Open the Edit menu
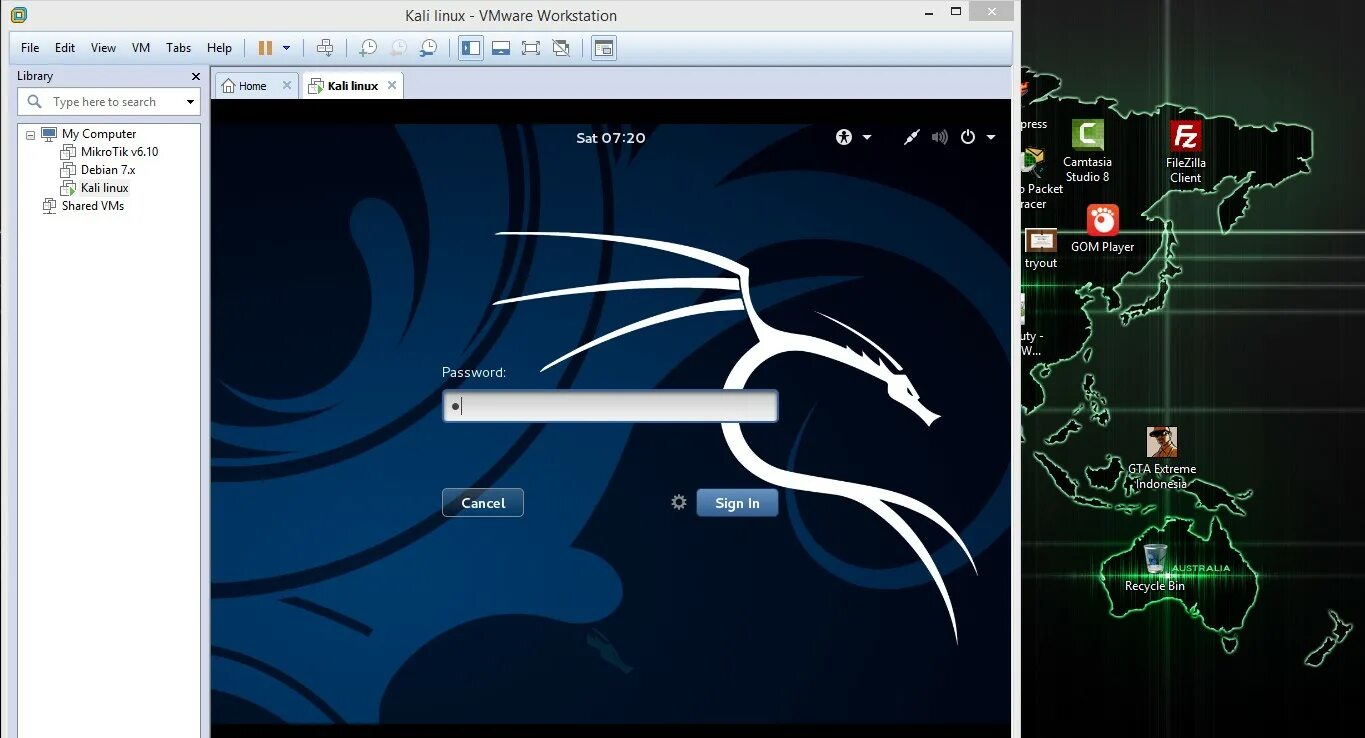The width and height of the screenshot is (1365, 738). 65,48
